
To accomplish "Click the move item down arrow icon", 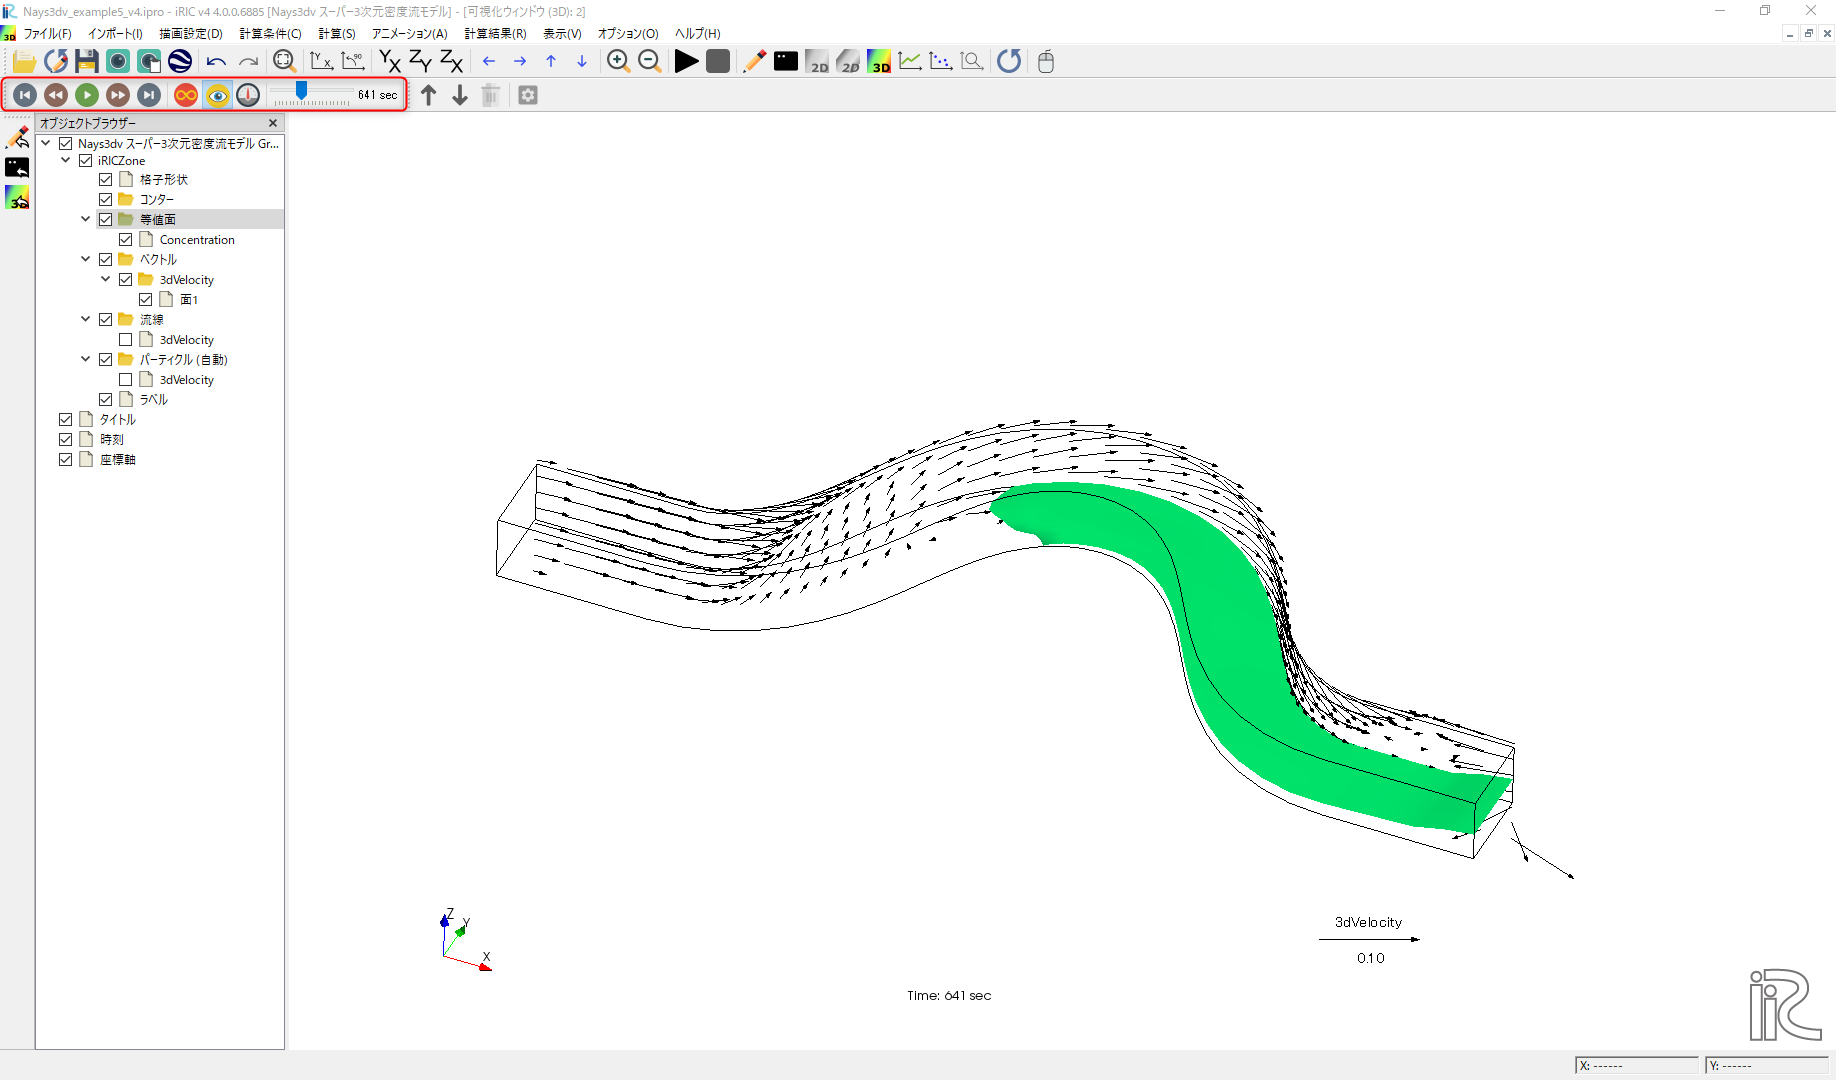I will [x=460, y=95].
